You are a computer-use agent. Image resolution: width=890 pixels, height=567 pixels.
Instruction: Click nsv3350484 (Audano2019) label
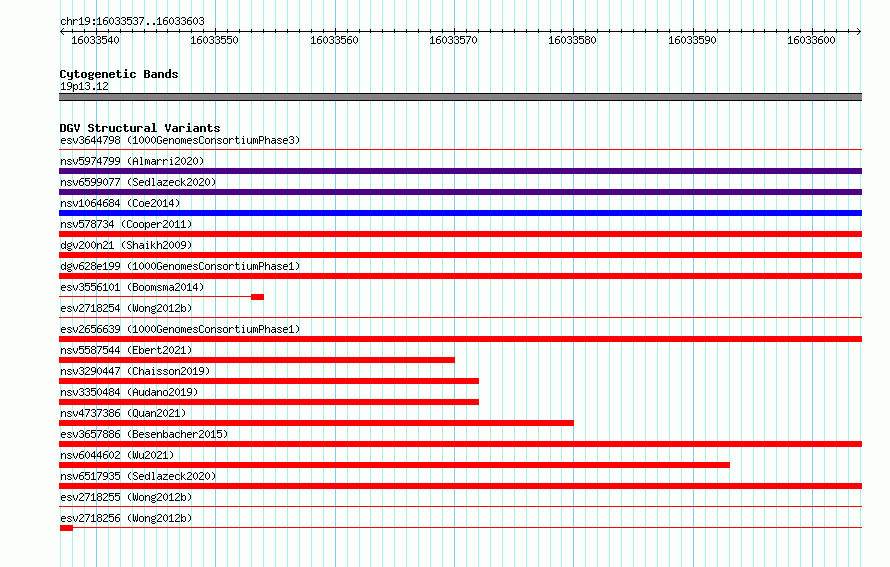(129, 392)
